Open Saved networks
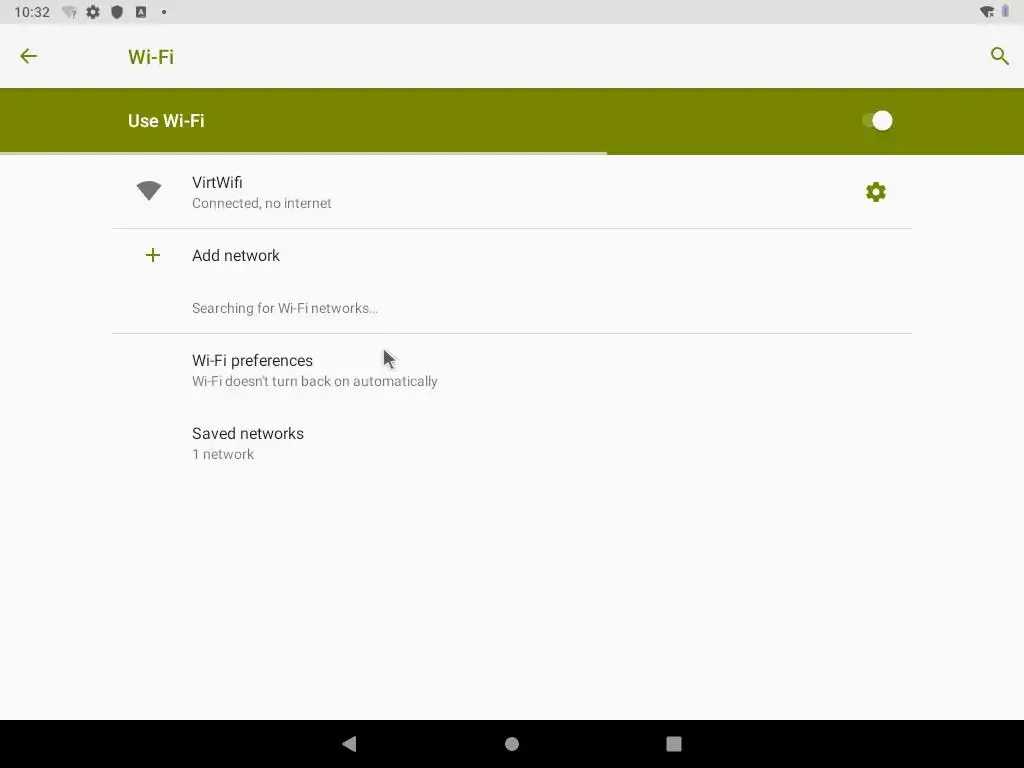The width and height of the screenshot is (1024, 768). [x=511, y=443]
